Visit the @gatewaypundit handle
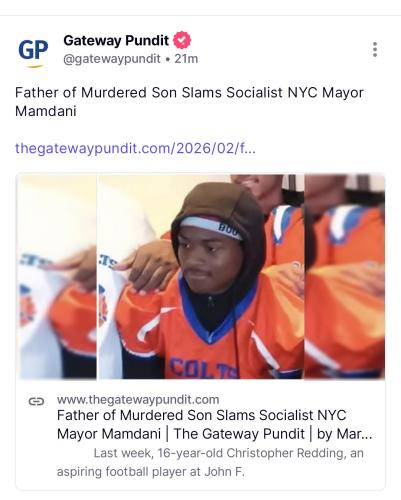Screen dimensions: 401x500 [x=112, y=59]
